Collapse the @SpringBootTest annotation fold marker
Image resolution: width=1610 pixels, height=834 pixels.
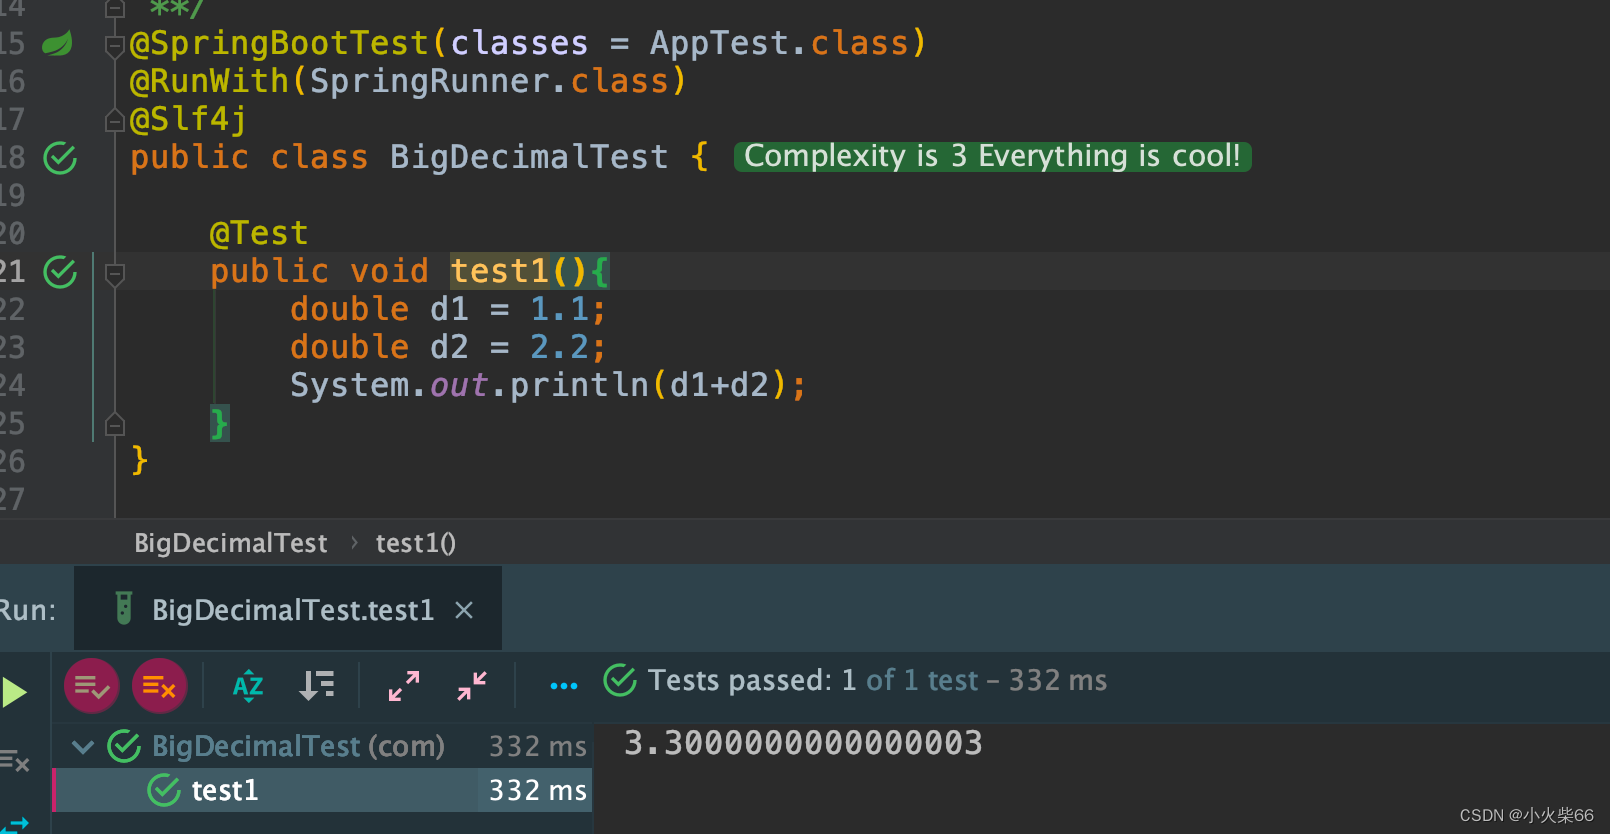coord(115,45)
